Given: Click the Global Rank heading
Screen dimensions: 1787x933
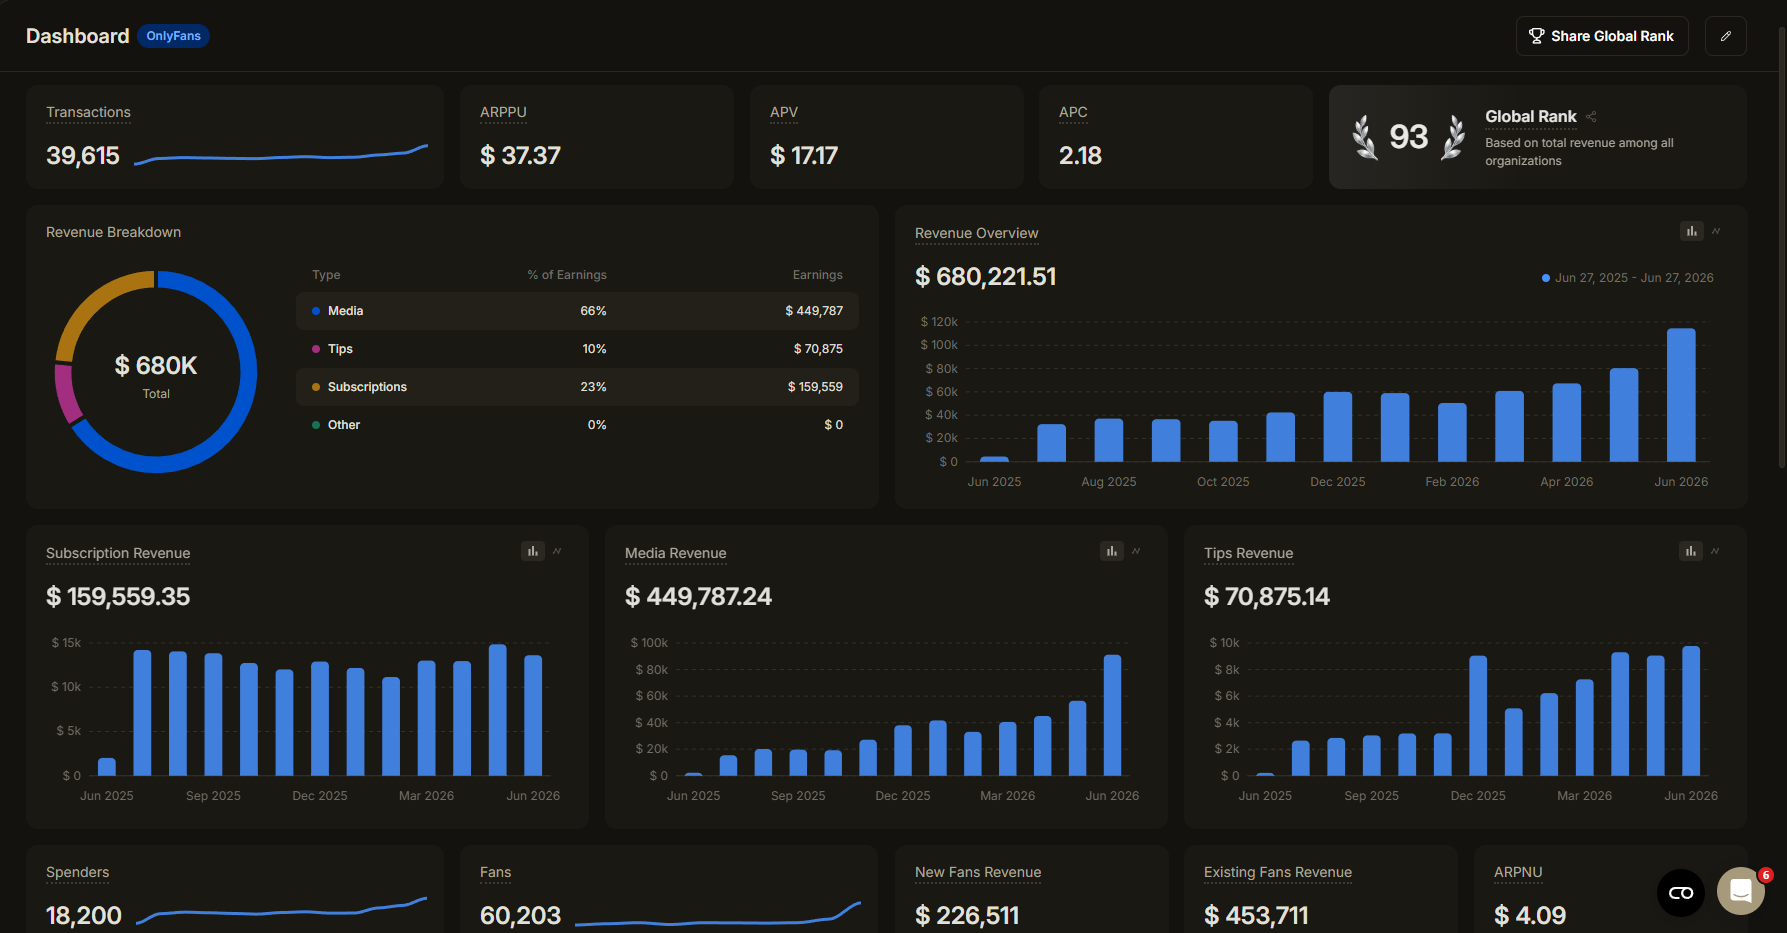Looking at the screenshot, I should tap(1531, 117).
